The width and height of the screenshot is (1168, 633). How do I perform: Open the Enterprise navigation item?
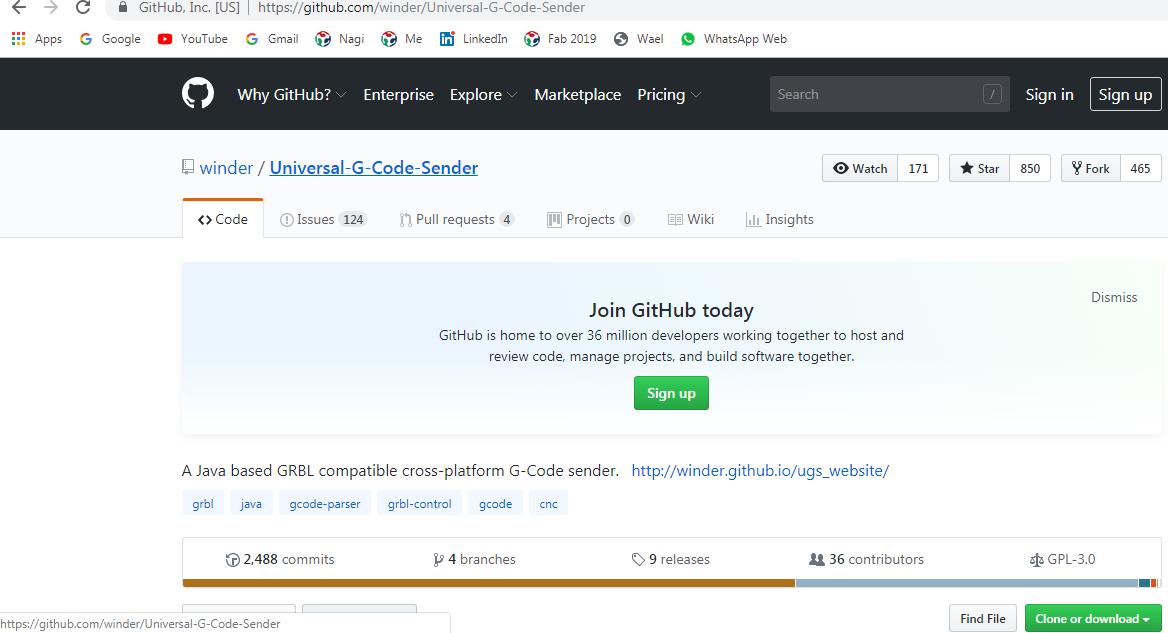[x=399, y=95]
